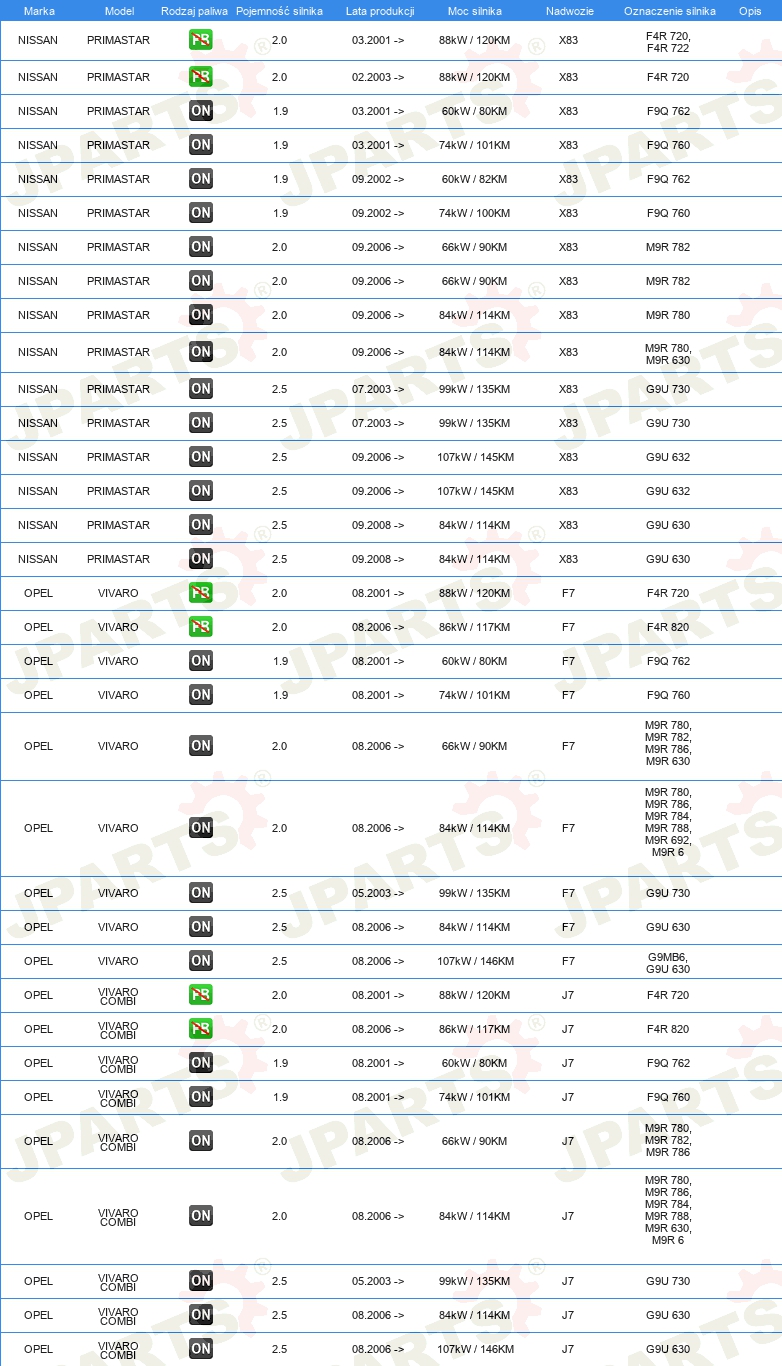
Task: Select '05.2003 ->' in Vivaro F7 row
Action: [x=378, y=893]
